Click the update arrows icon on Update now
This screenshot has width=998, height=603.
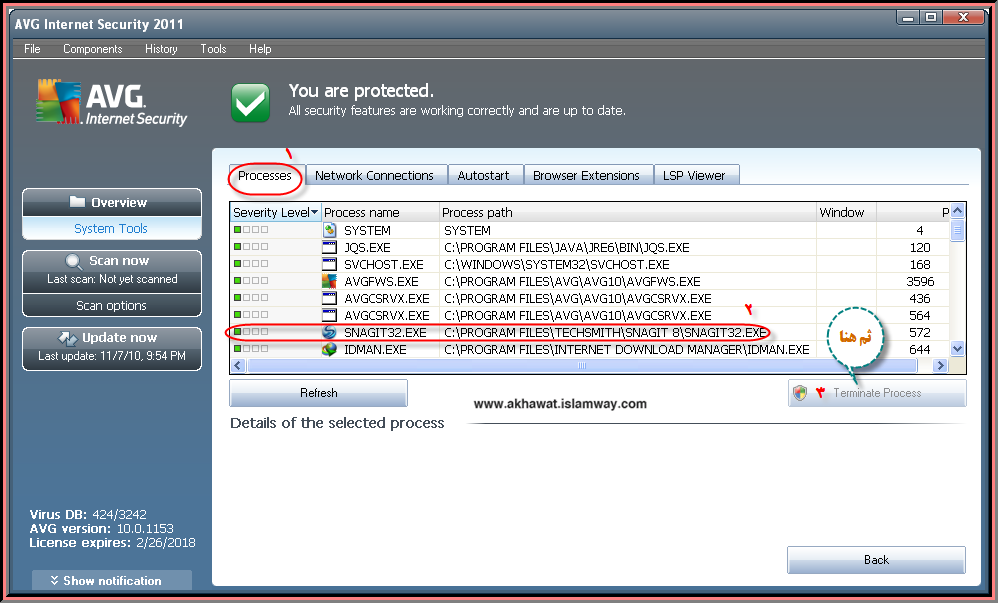(x=67, y=338)
